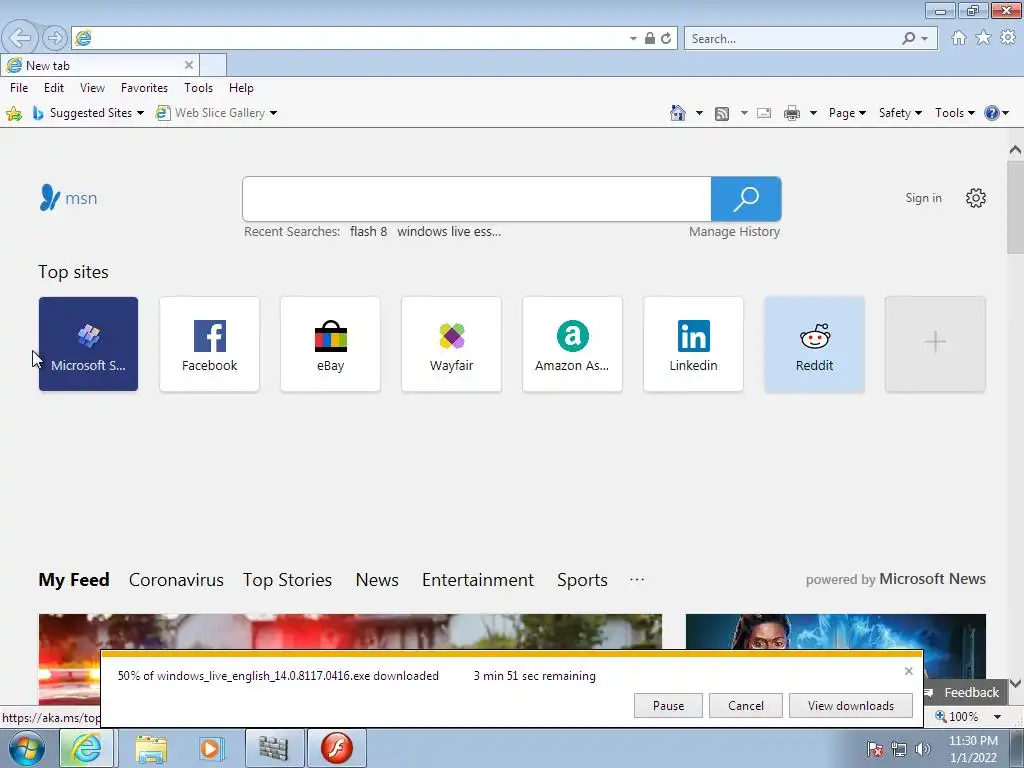The width and height of the screenshot is (1024, 768).
Task: Open the eBay top site tile
Action: pyautogui.click(x=330, y=344)
